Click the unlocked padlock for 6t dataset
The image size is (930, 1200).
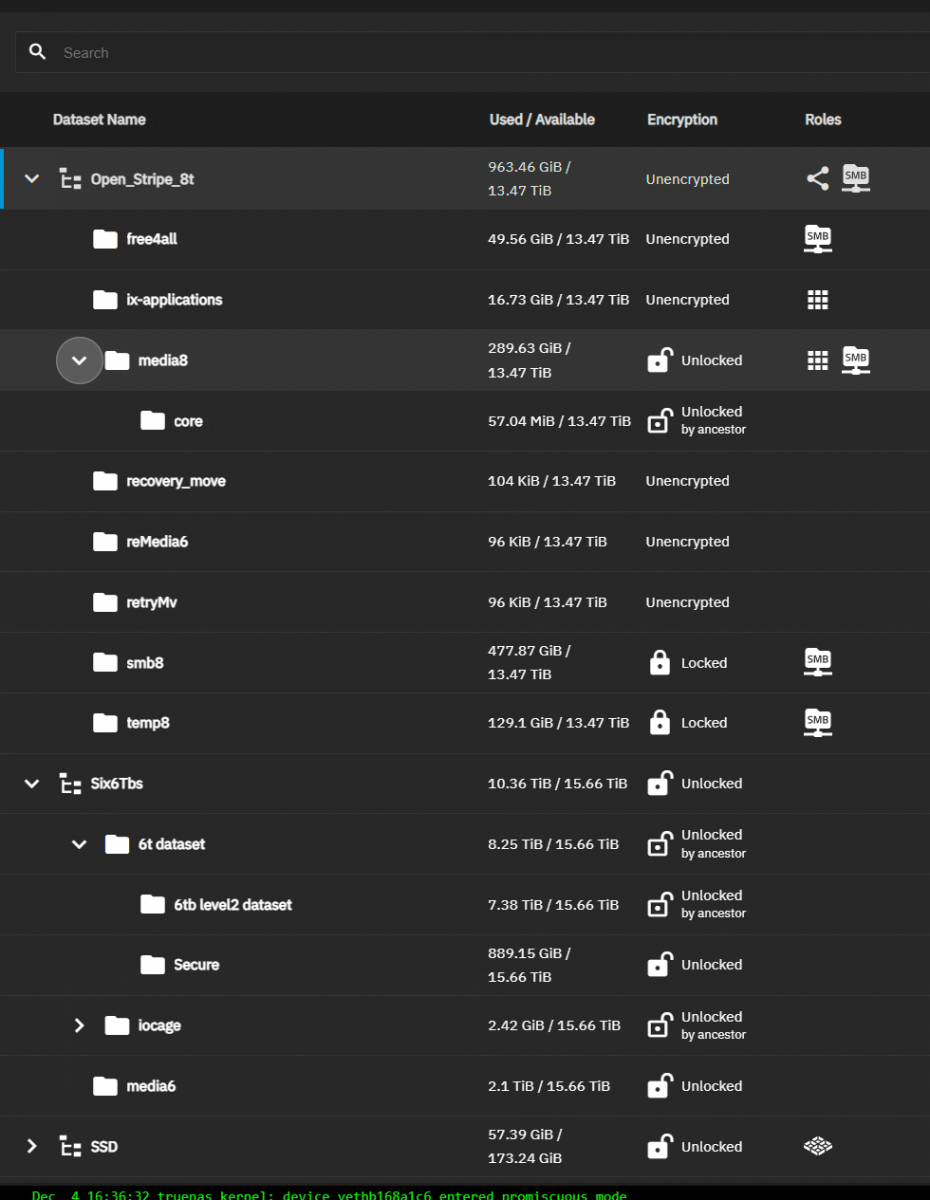[659, 844]
